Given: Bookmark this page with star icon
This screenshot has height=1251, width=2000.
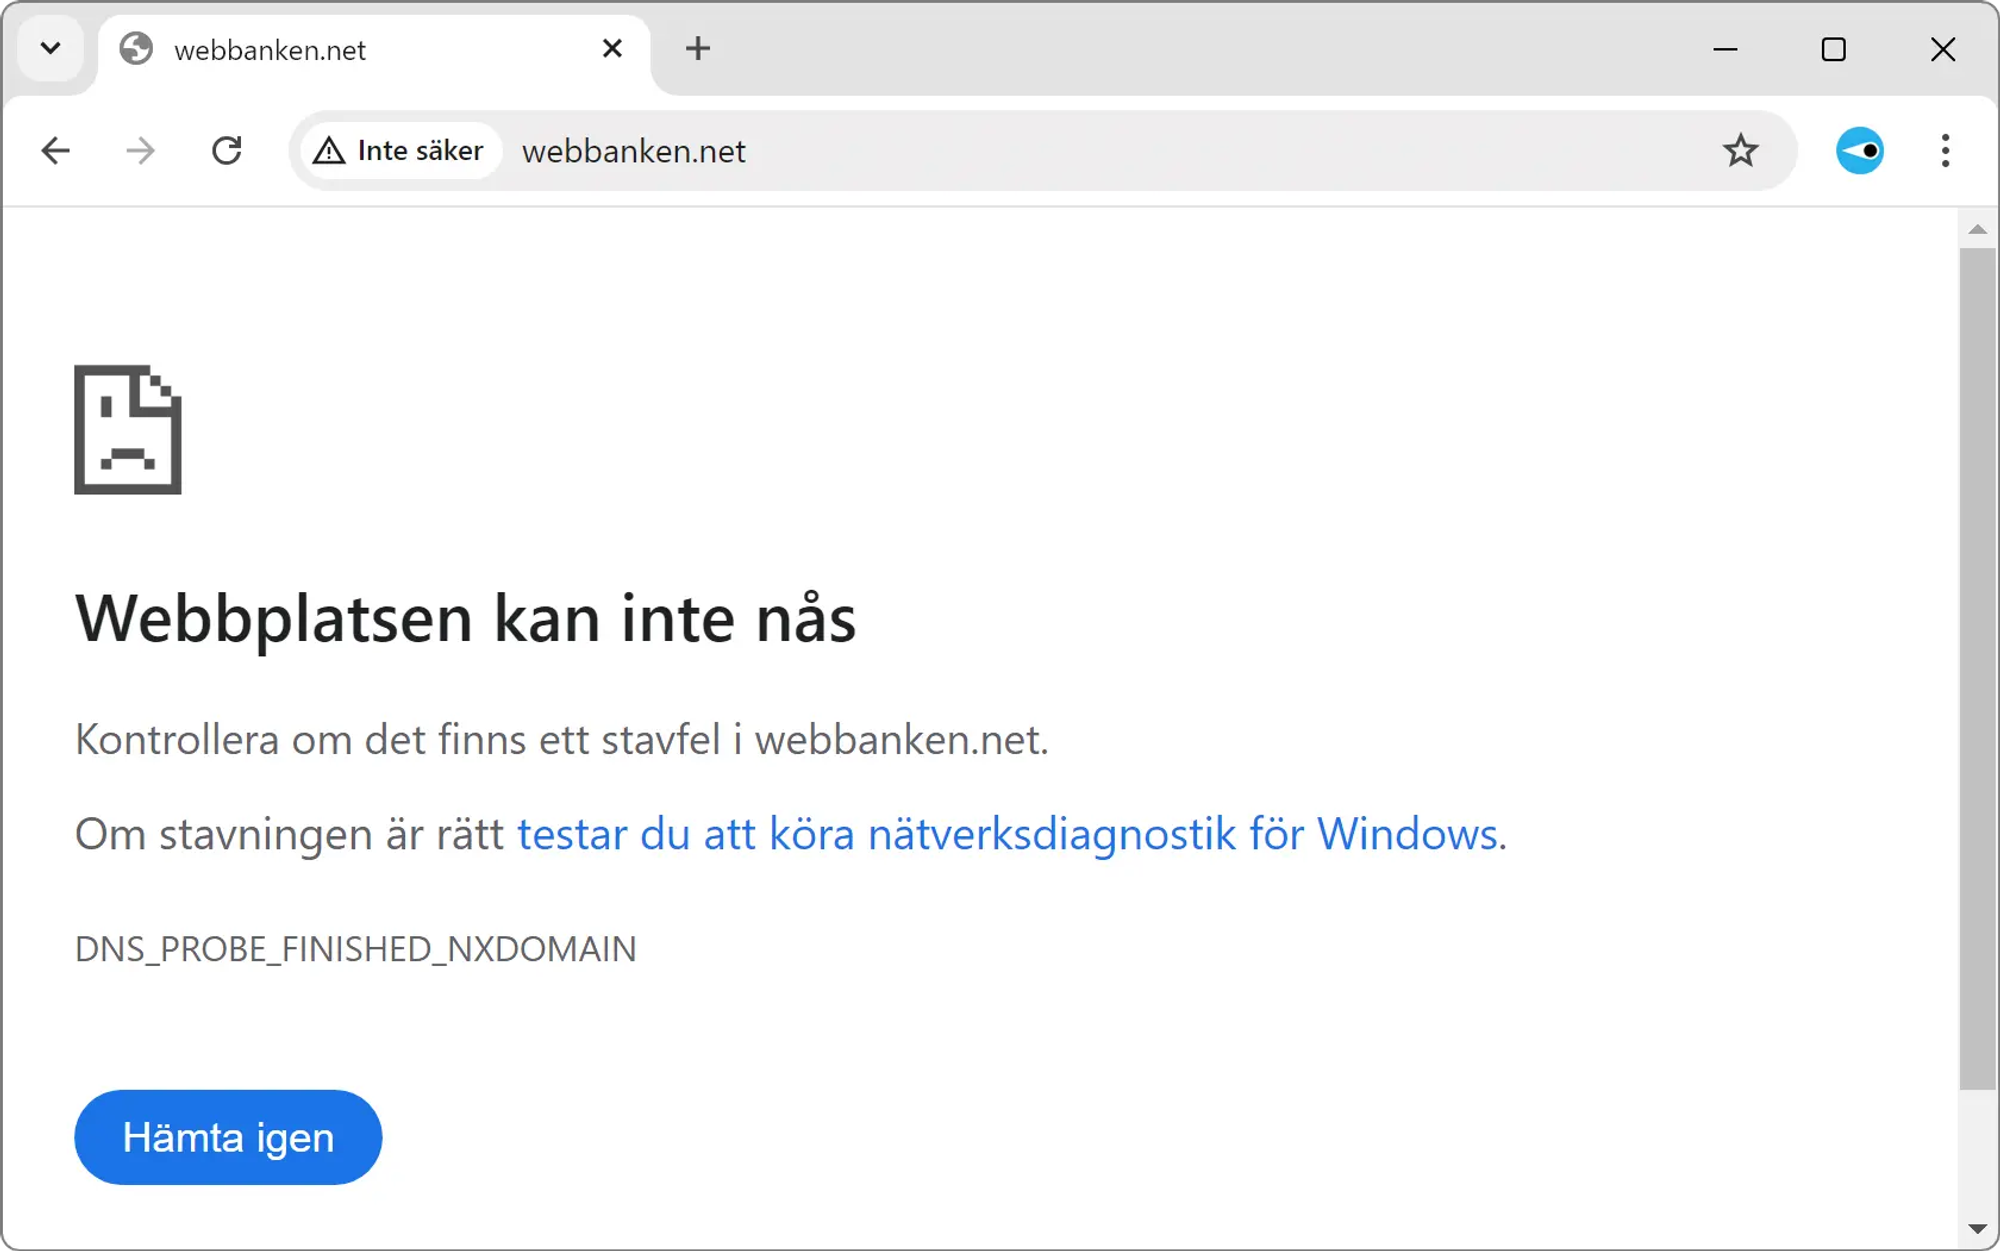Looking at the screenshot, I should coord(1740,151).
